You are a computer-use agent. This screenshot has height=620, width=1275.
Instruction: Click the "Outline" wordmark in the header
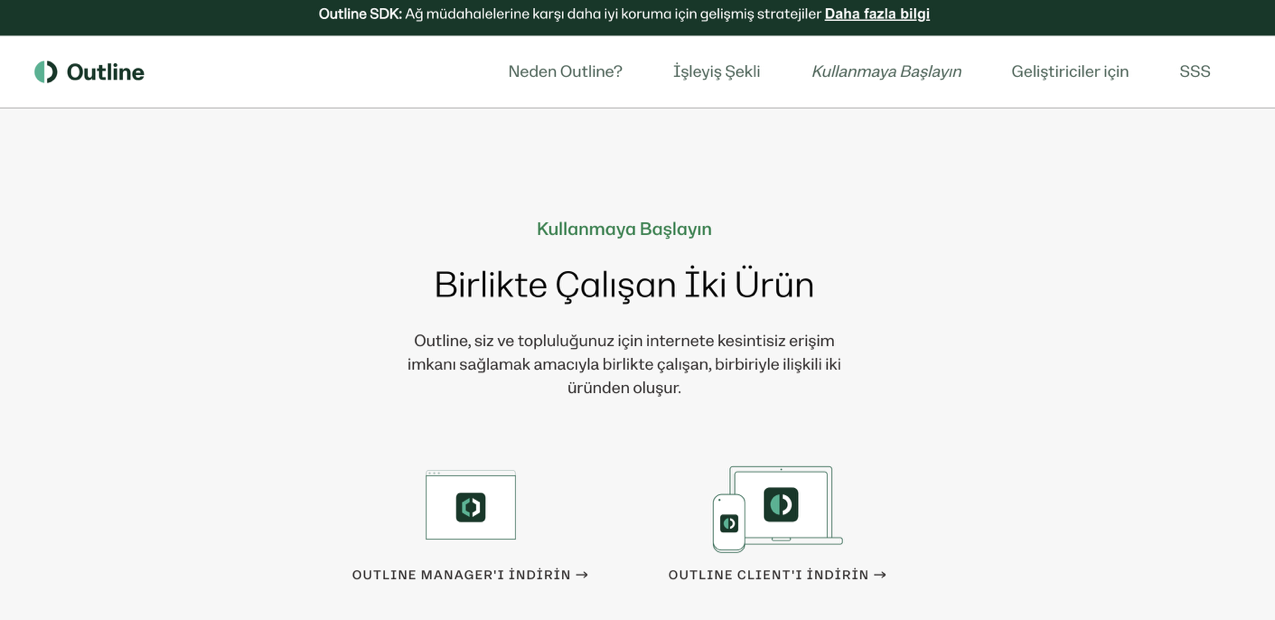pyautogui.click(x=105, y=72)
